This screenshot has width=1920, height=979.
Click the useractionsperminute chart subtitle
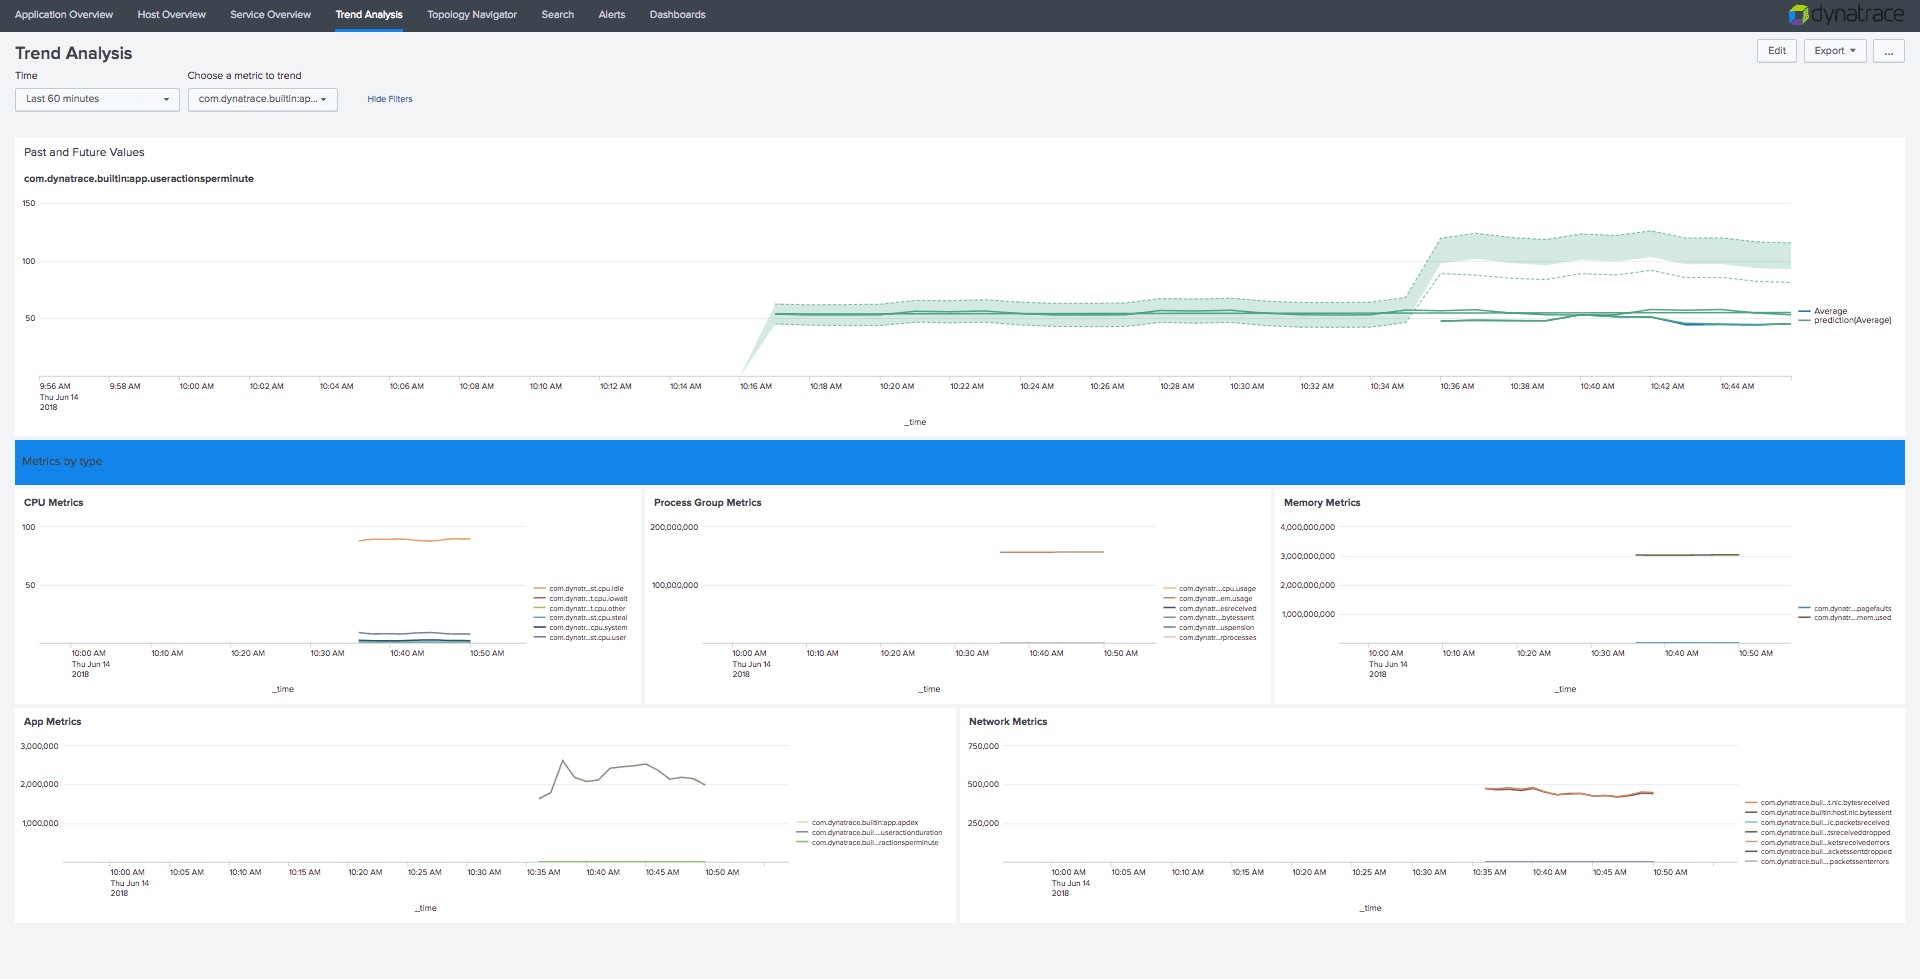pos(139,179)
